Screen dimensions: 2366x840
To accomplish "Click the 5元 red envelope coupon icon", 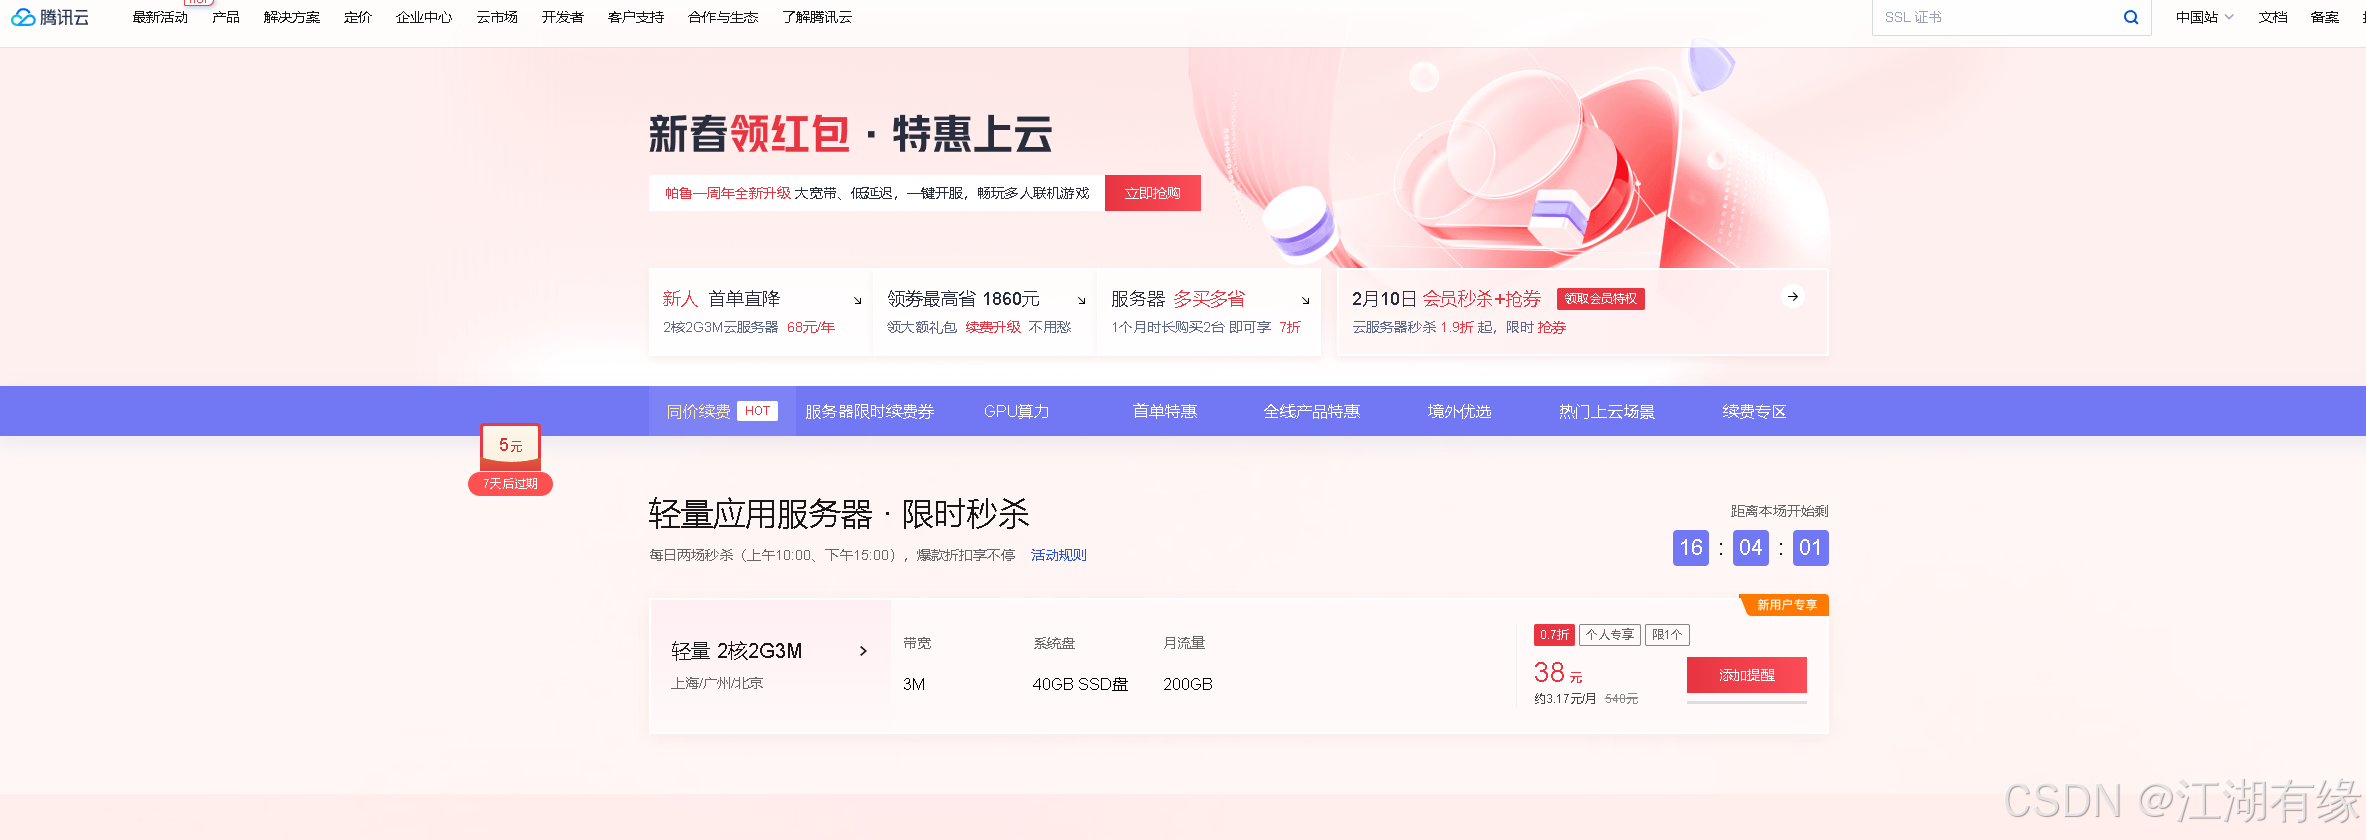I will pos(510,446).
